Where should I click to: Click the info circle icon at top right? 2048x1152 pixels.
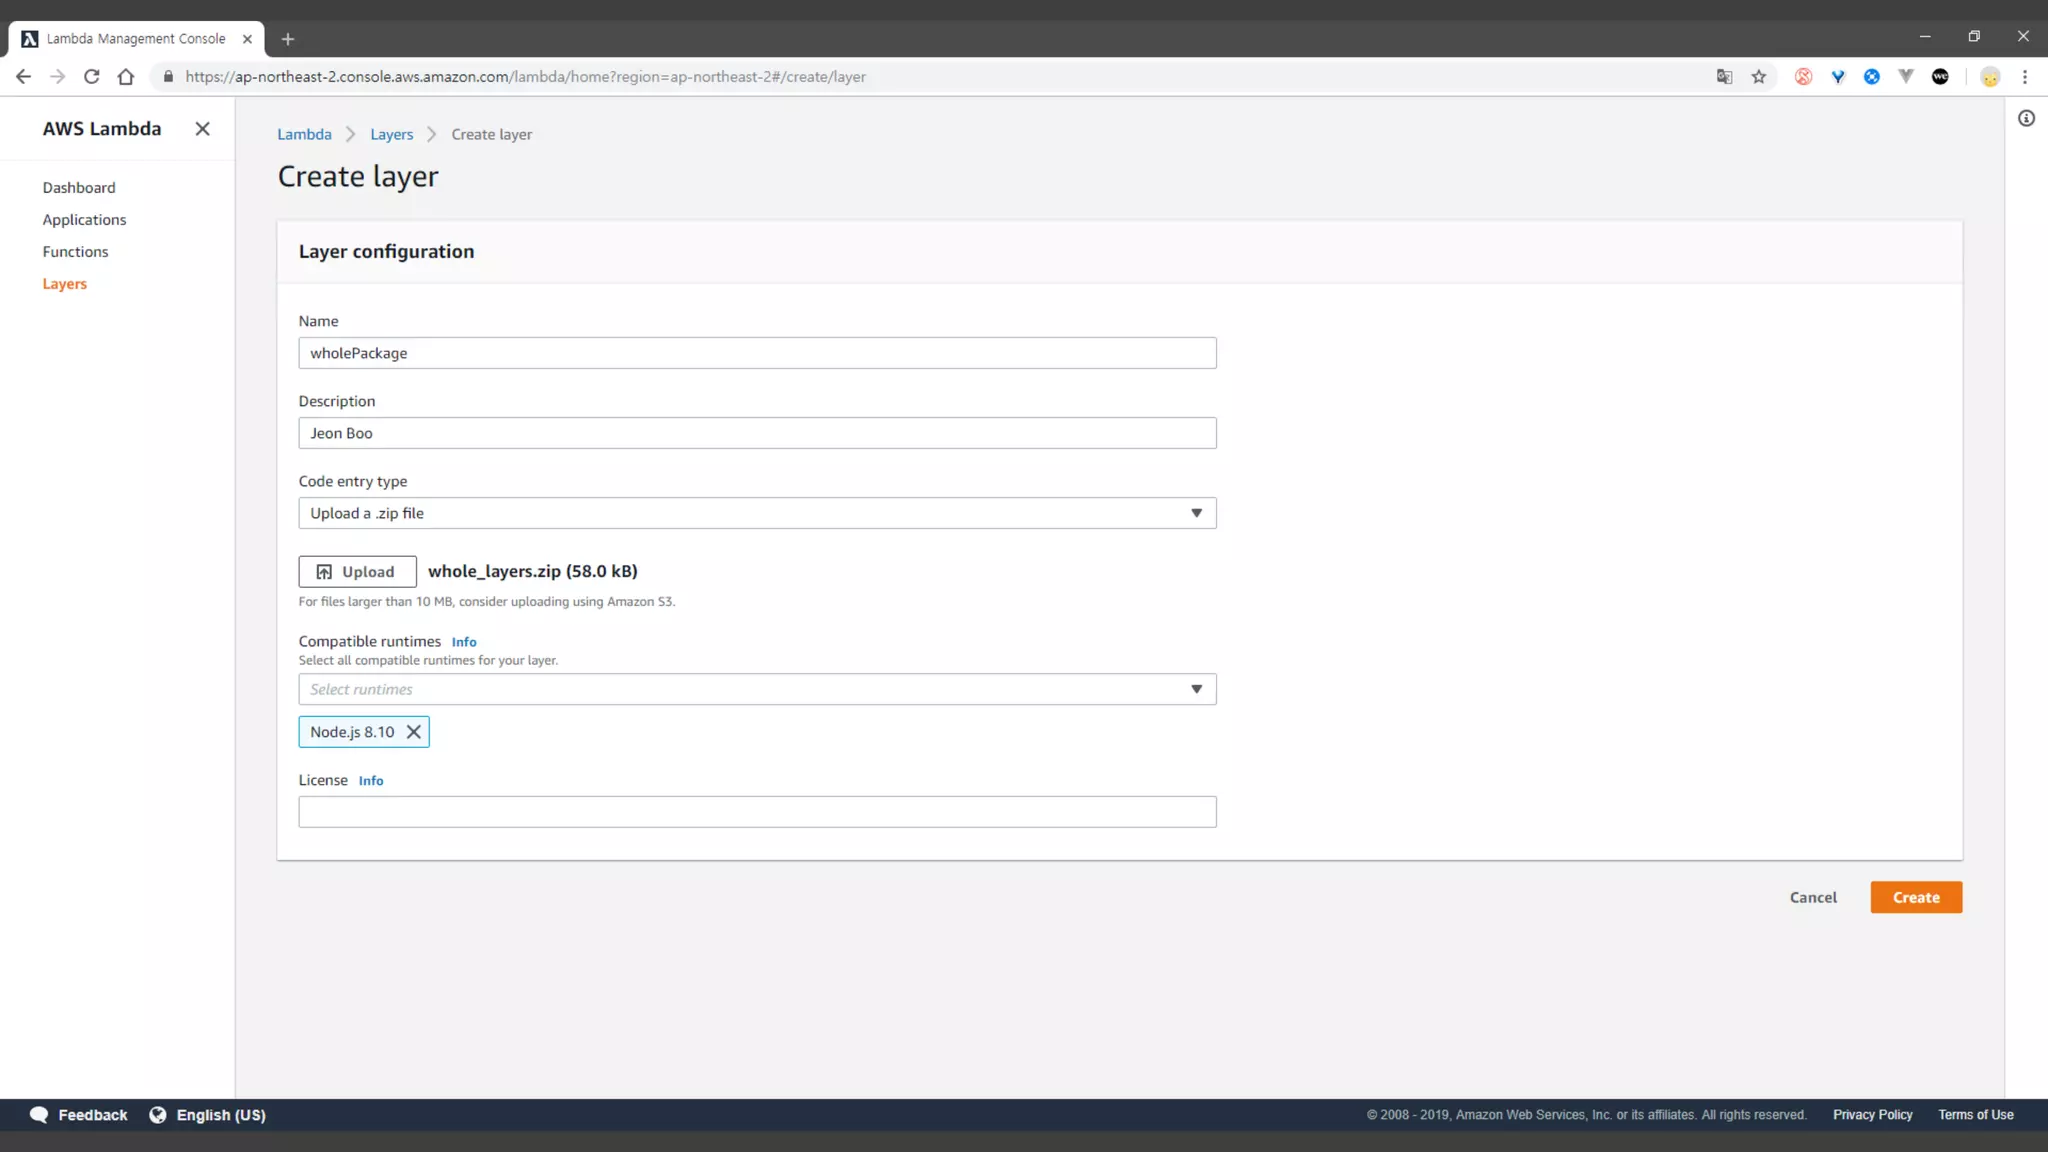coord(2026,118)
